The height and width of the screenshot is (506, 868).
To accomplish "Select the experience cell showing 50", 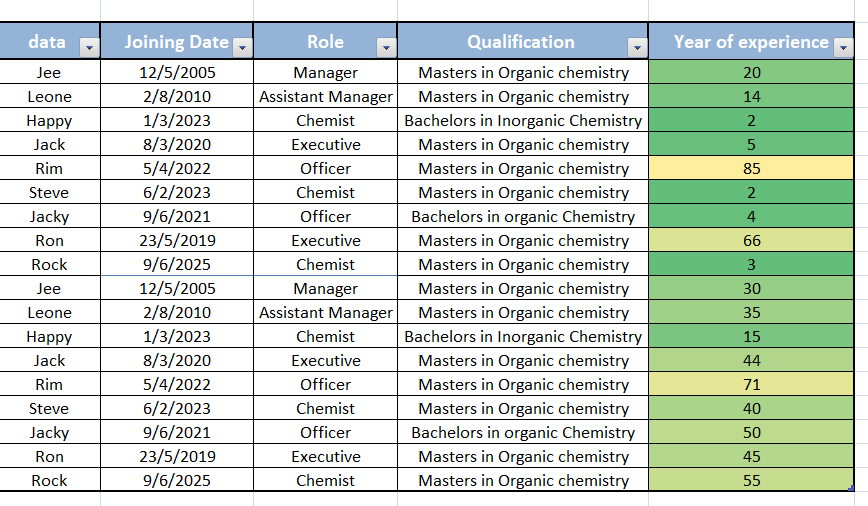I will (751, 432).
